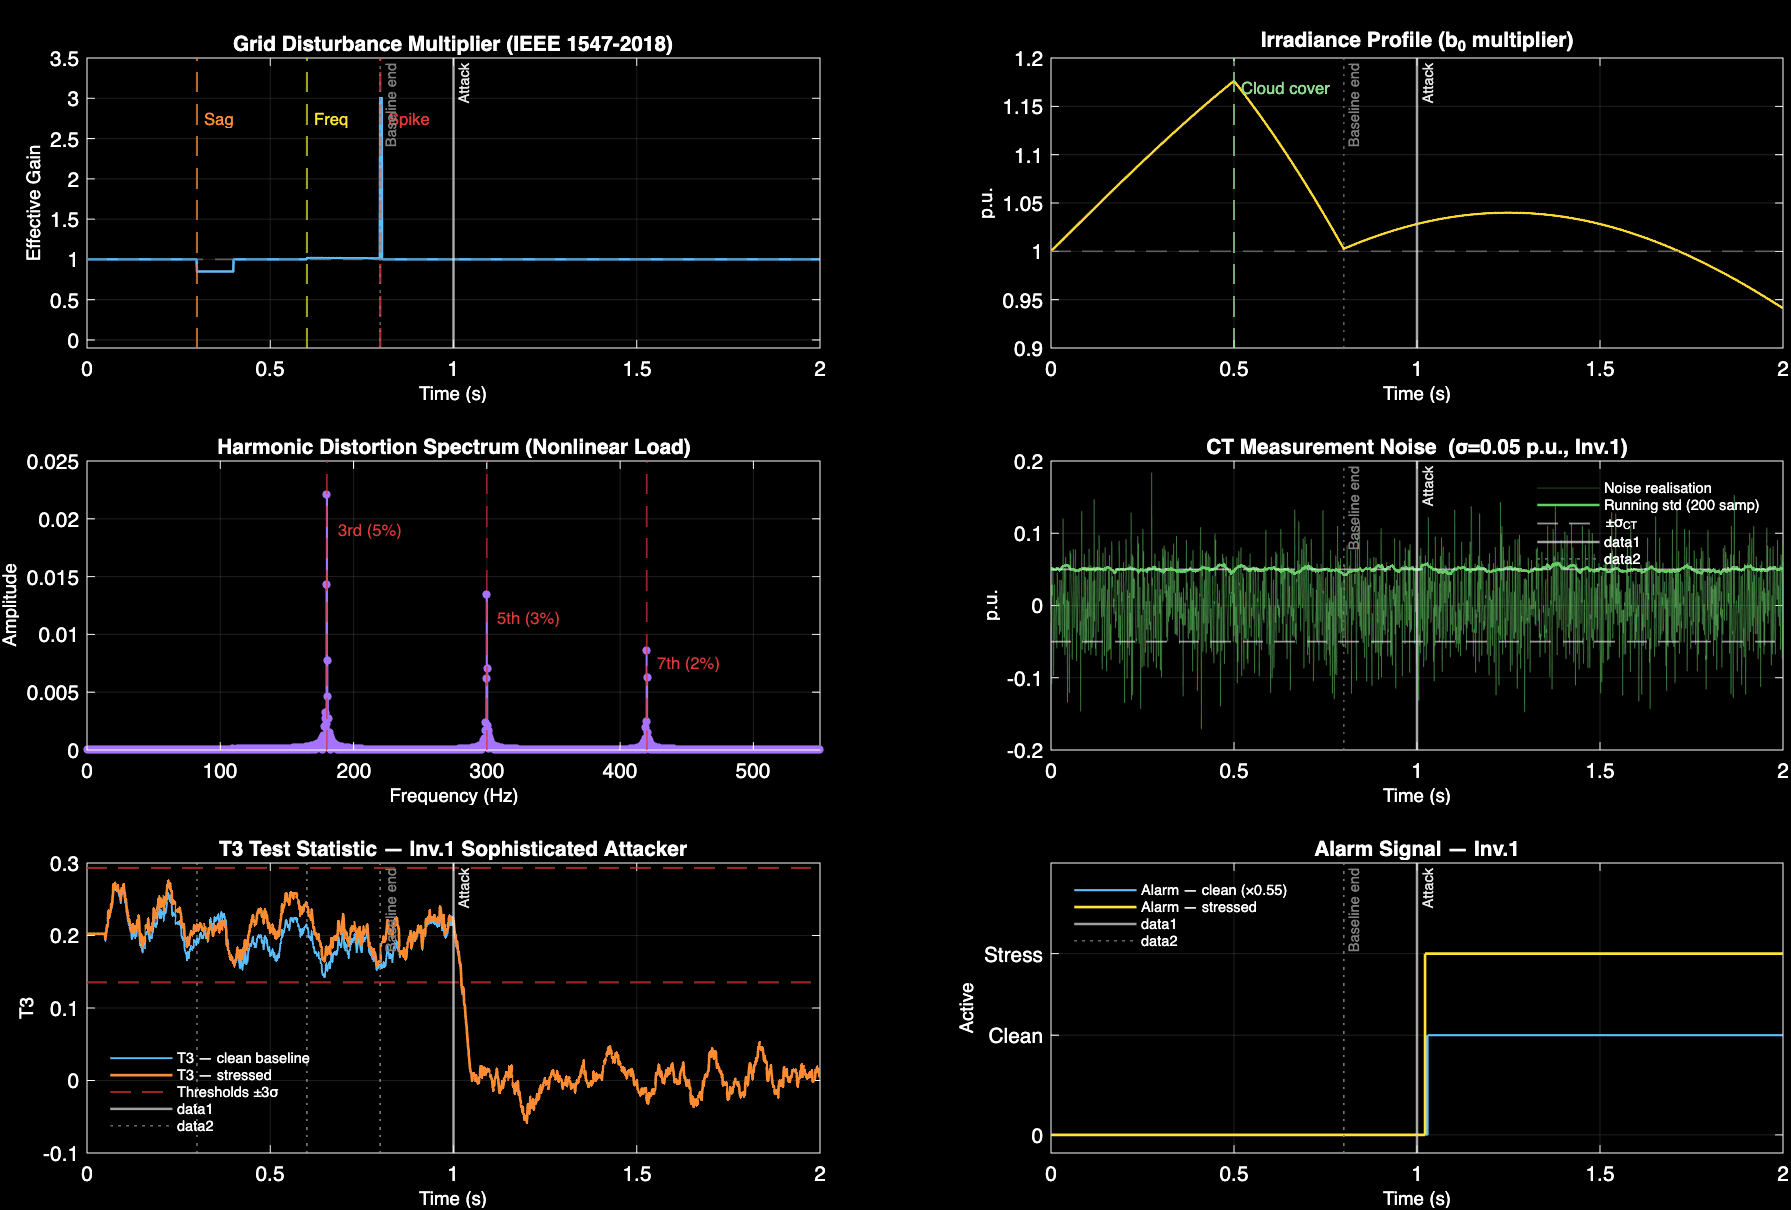This screenshot has height=1210, width=1791.
Task: Click the 'Cloud cover' annotation label
Action: 1285,89
